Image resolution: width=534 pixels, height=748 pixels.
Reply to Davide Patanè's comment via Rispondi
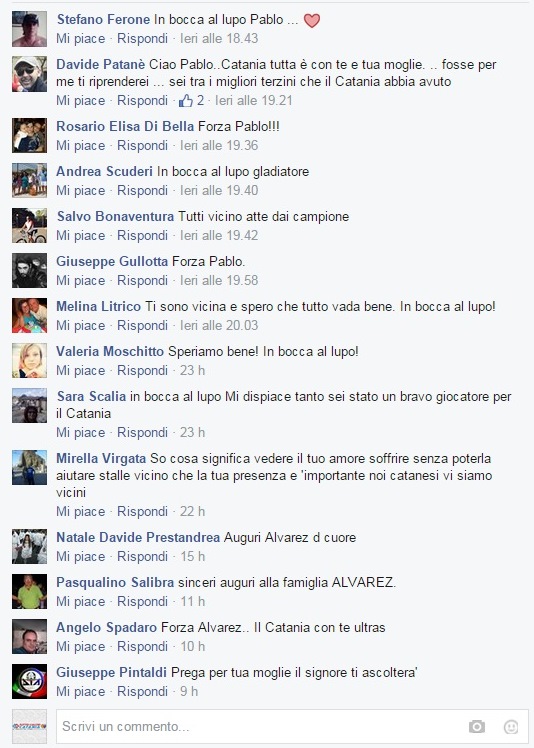pos(142,101)
